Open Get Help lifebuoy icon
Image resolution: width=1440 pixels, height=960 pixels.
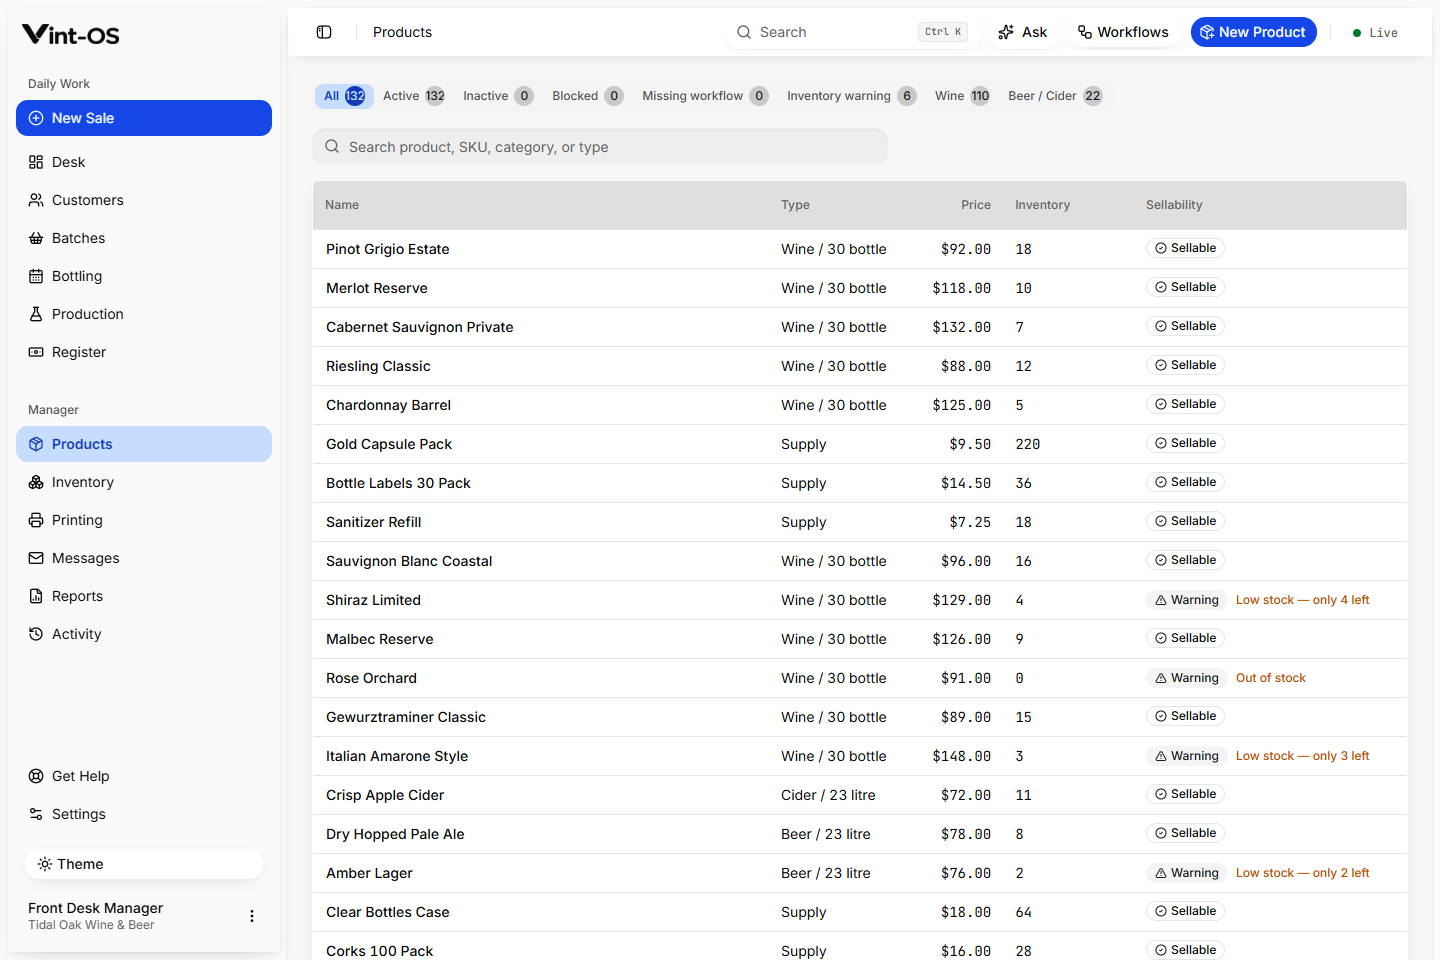36,776
